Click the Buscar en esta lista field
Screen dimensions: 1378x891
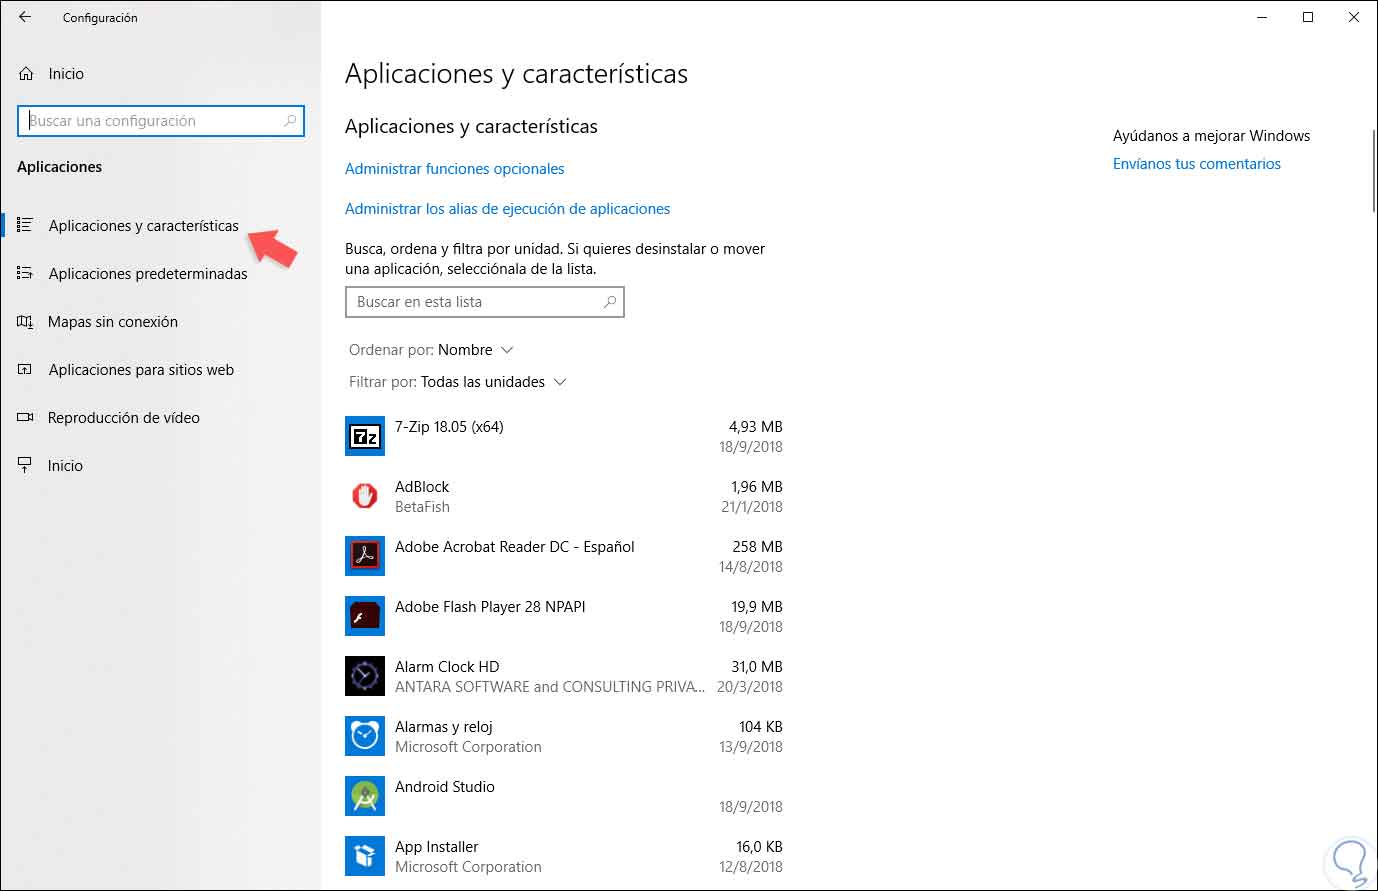click(475, 302)
